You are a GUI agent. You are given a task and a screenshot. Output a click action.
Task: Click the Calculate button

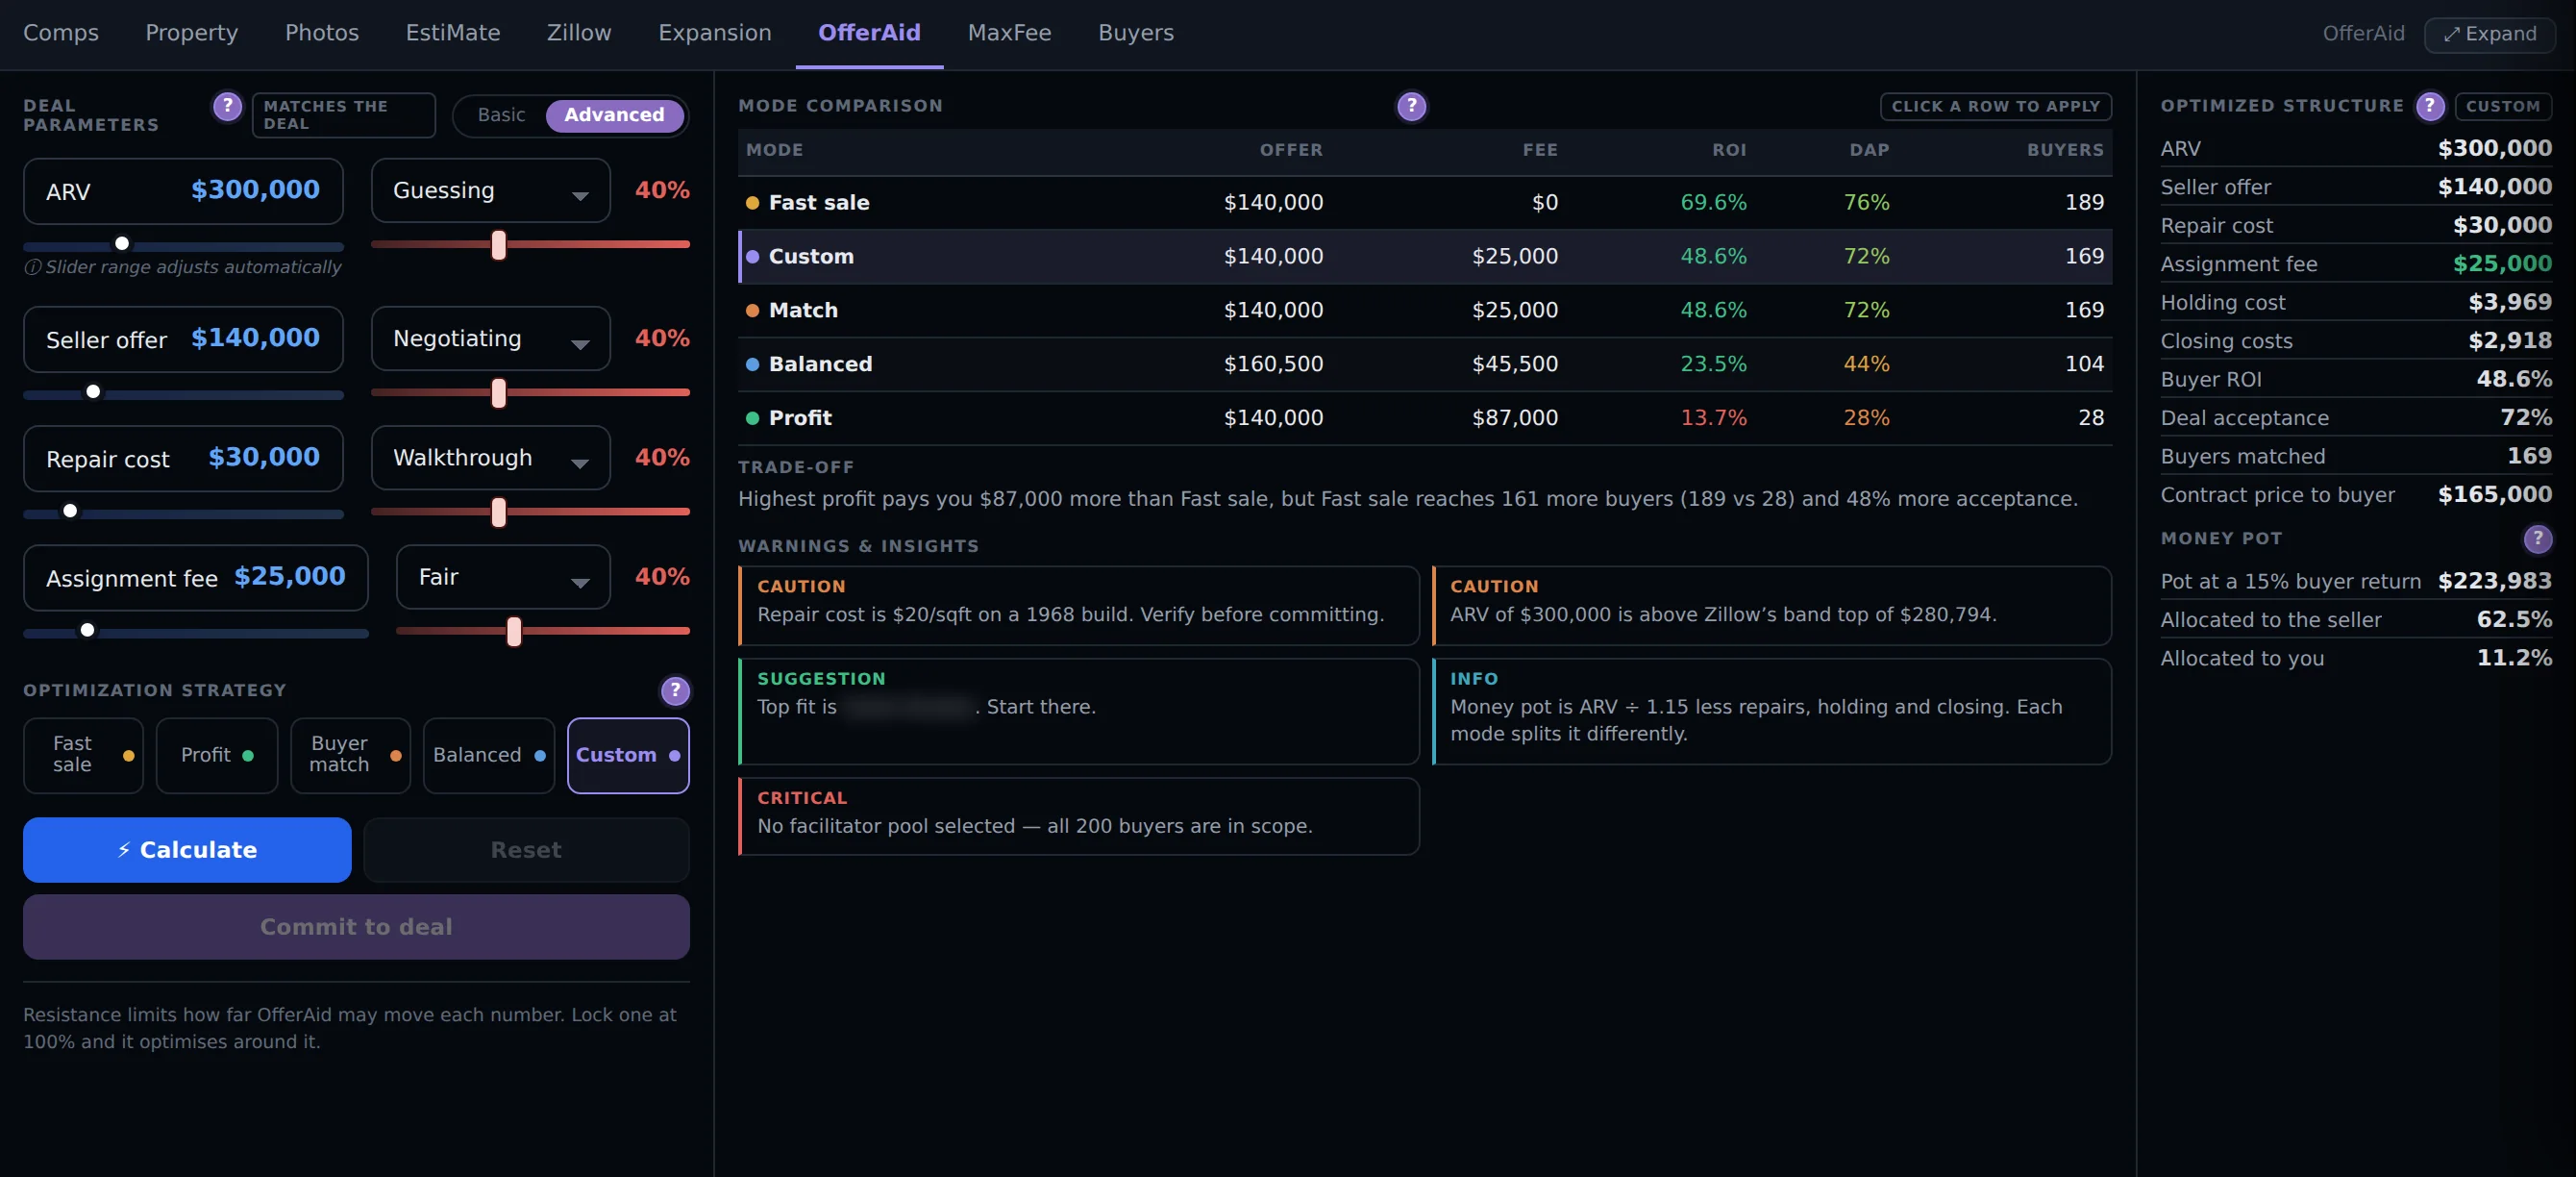click(x=187, y=849)
